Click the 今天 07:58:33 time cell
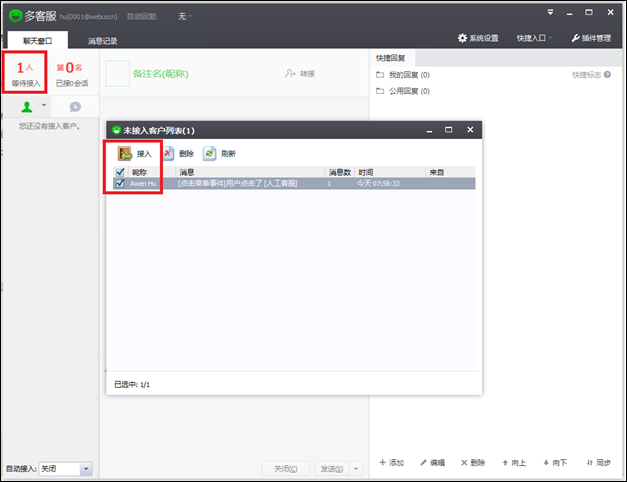Viewport: 627px width, 482px height. pos(378,184)
